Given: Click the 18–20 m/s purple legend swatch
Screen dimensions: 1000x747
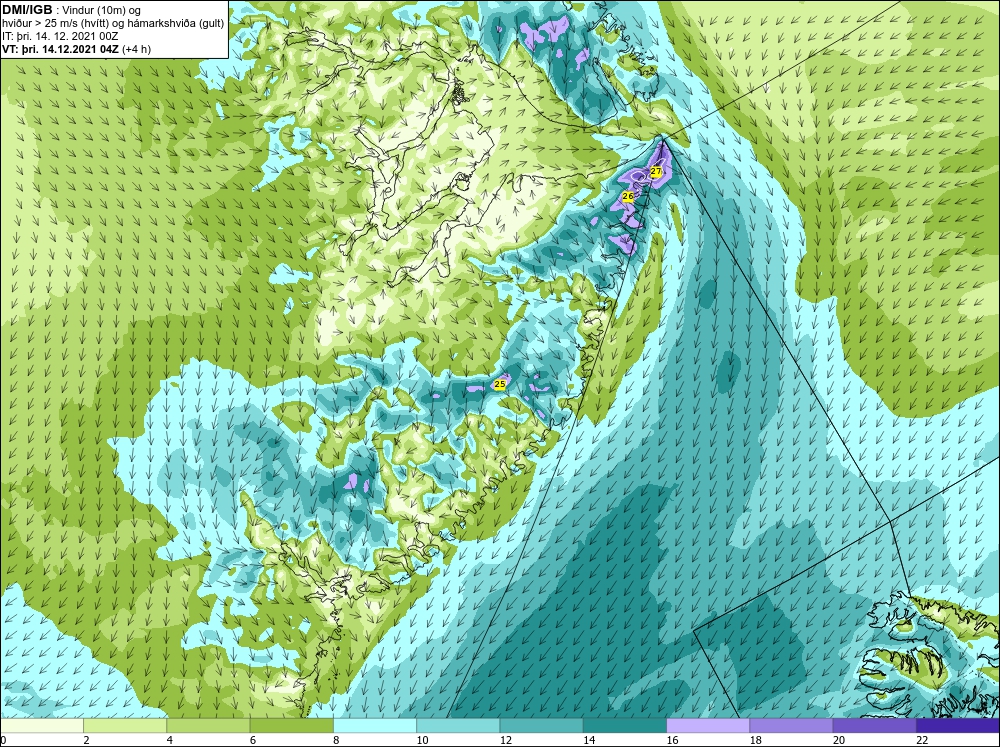Looking at the screenshot, I should pyautogui.click(x=791, y=726).
